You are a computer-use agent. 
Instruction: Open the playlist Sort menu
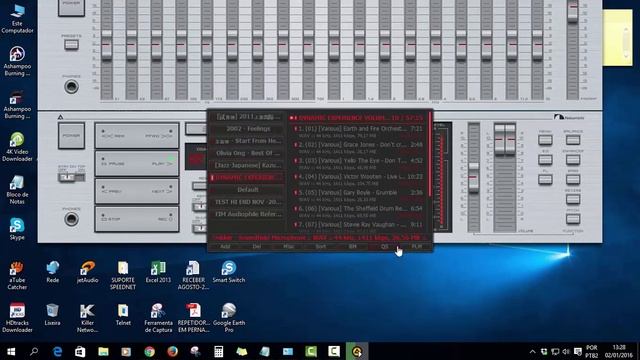point(320,247)
